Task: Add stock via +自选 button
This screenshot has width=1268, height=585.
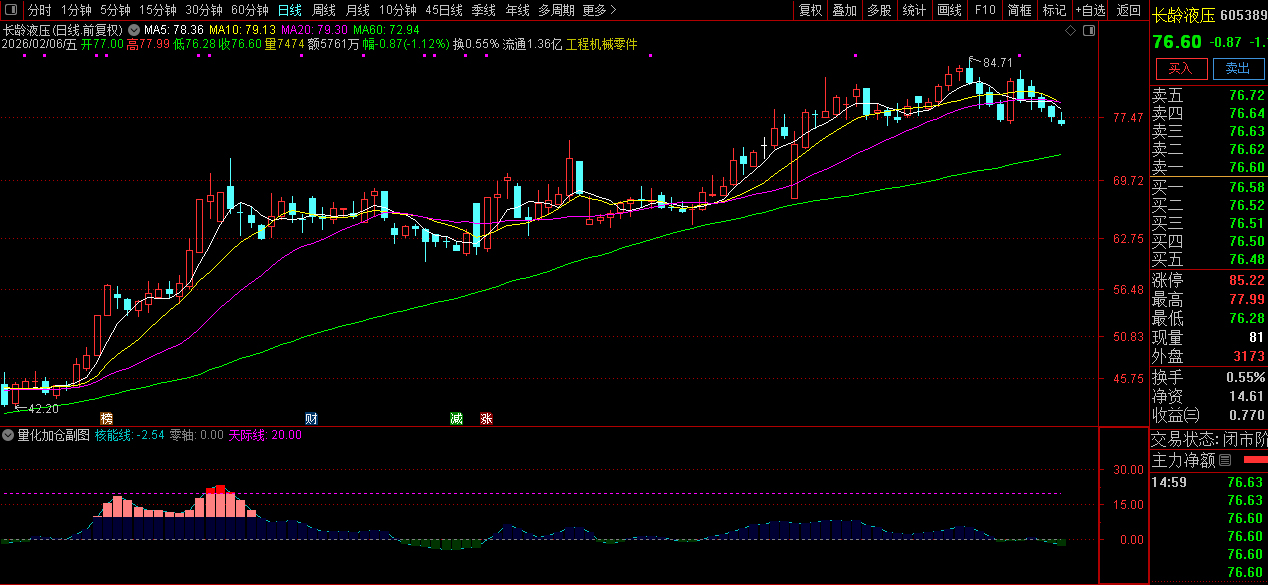Action: pyautogui.click(x=1091, y=10)
